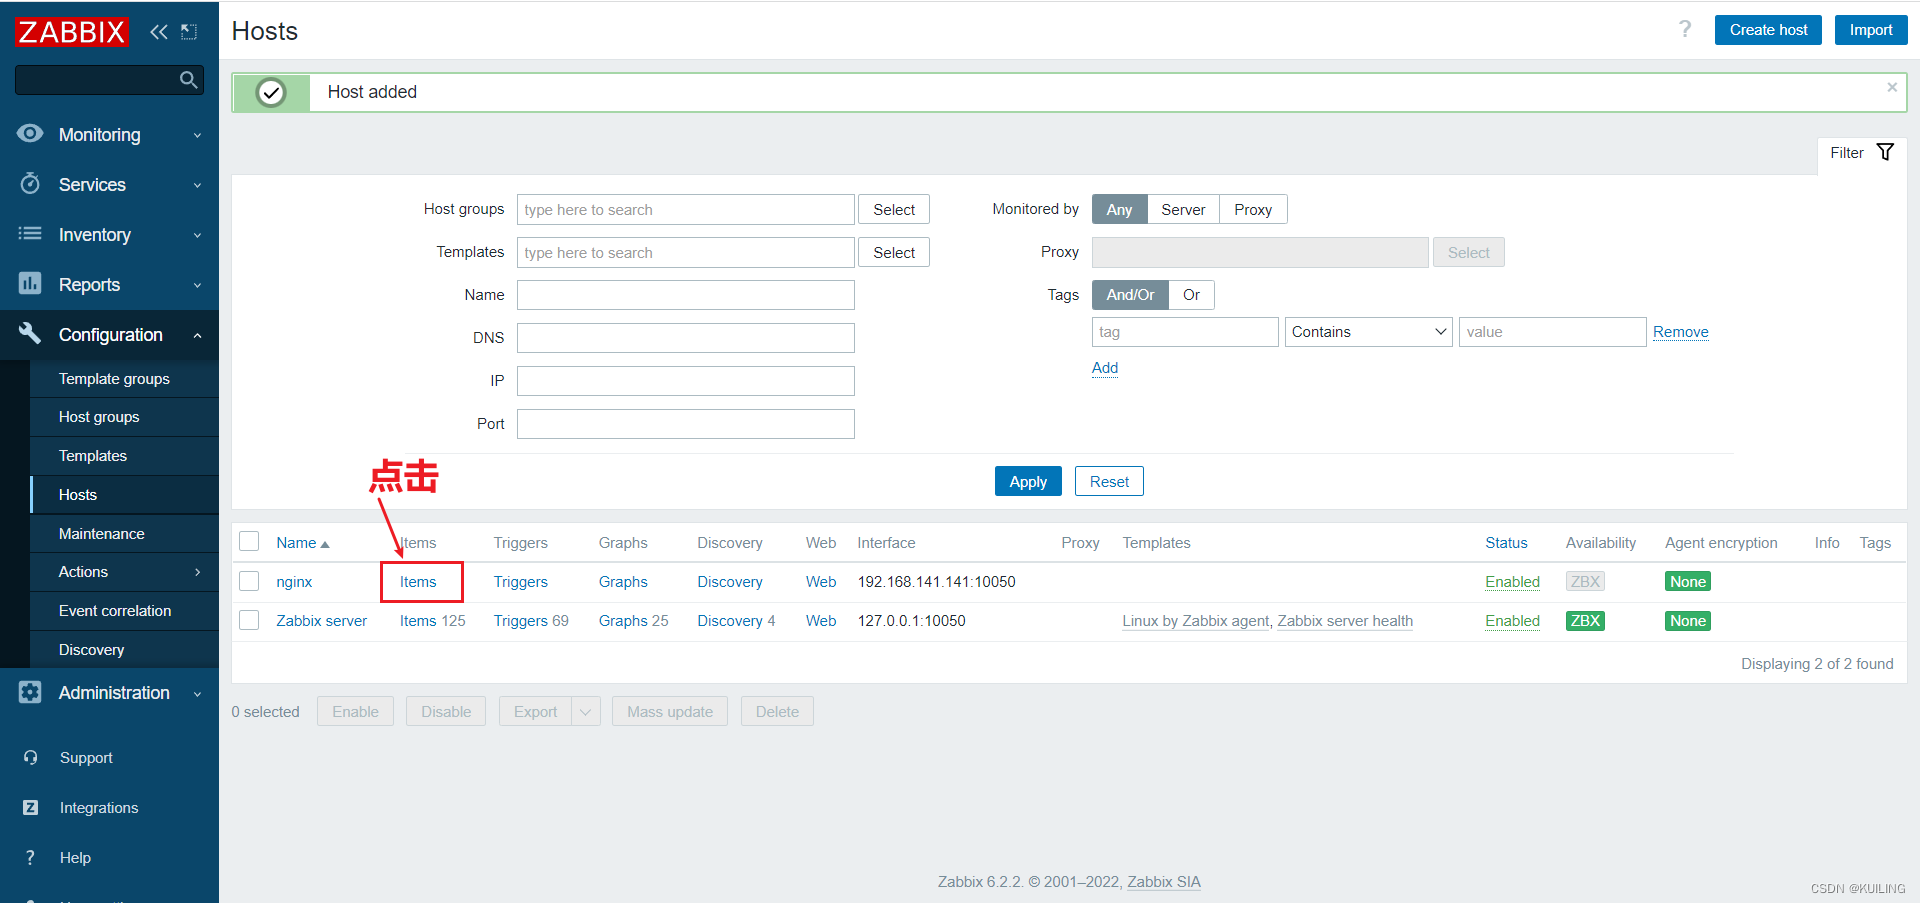Image resolution: width=1920 pixels, height=903 pixels.
Task: Expand the Actions submenu
Action: coord(197,572)
